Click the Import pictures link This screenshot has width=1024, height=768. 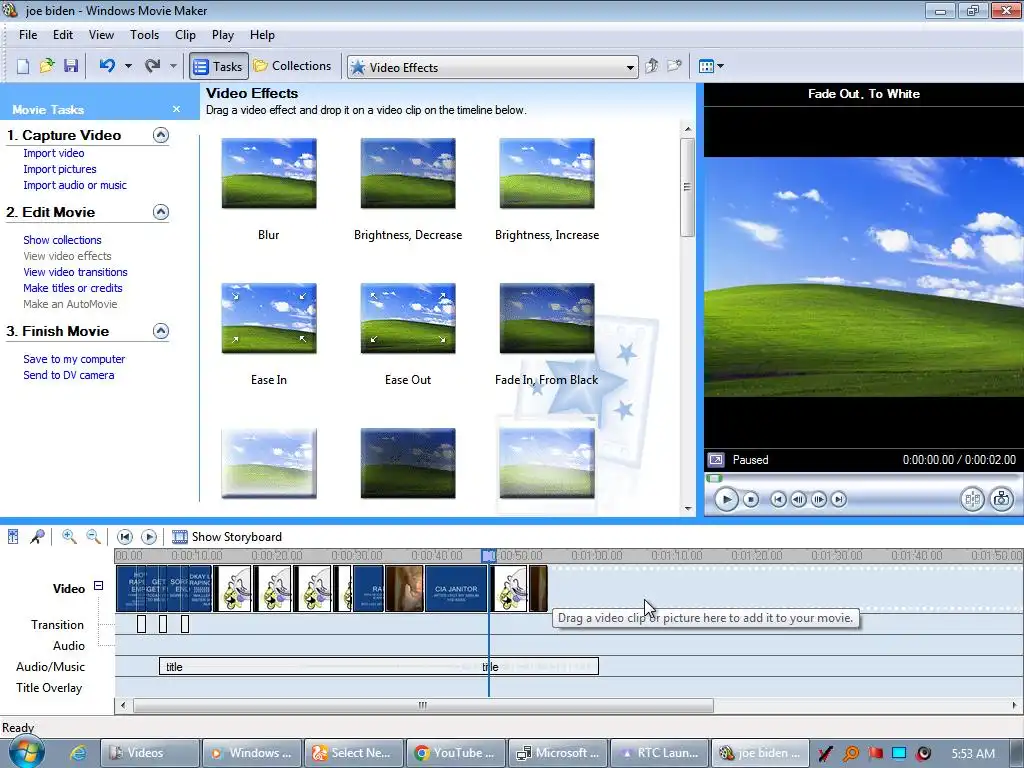59,169
